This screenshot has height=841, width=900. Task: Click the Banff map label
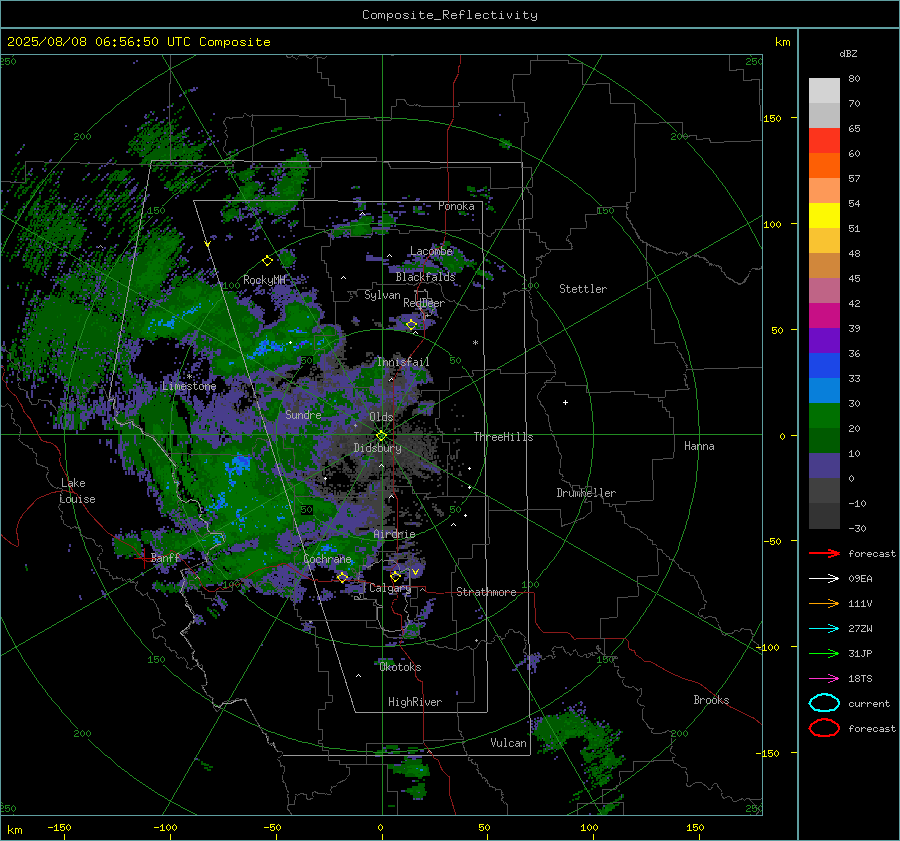(165, 557)
